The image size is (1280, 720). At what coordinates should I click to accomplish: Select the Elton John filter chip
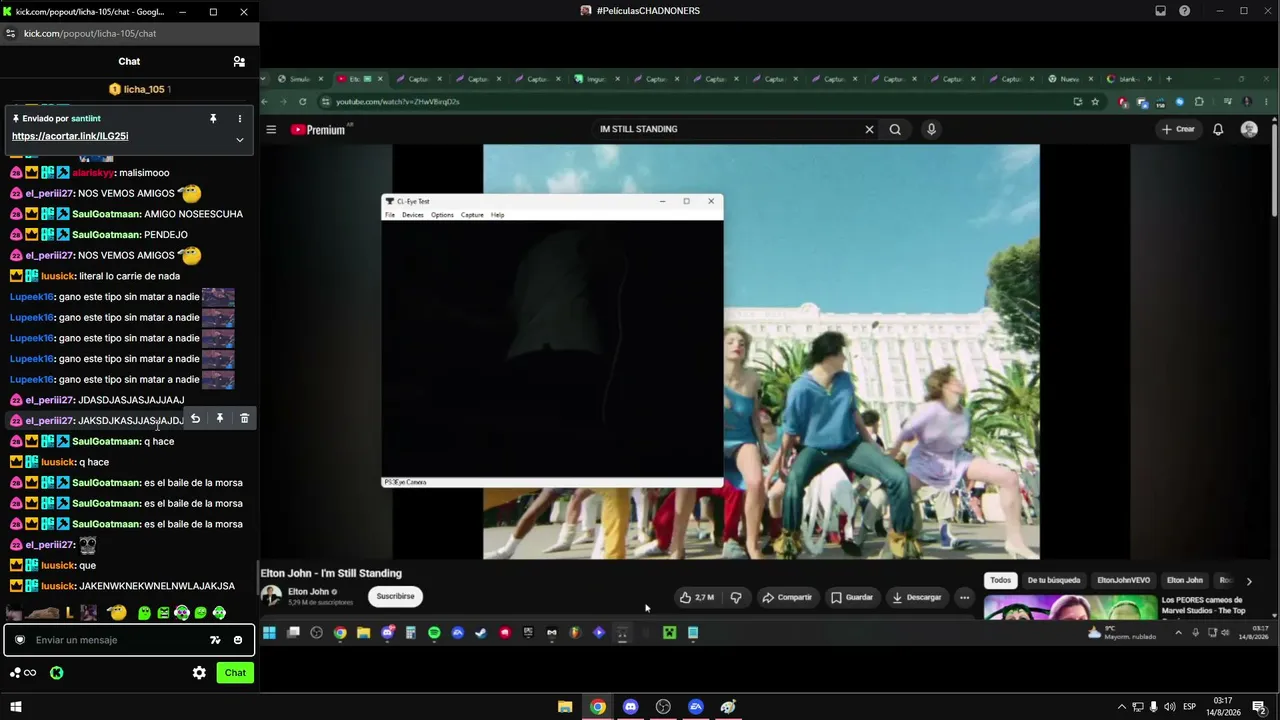[1185, 580]
